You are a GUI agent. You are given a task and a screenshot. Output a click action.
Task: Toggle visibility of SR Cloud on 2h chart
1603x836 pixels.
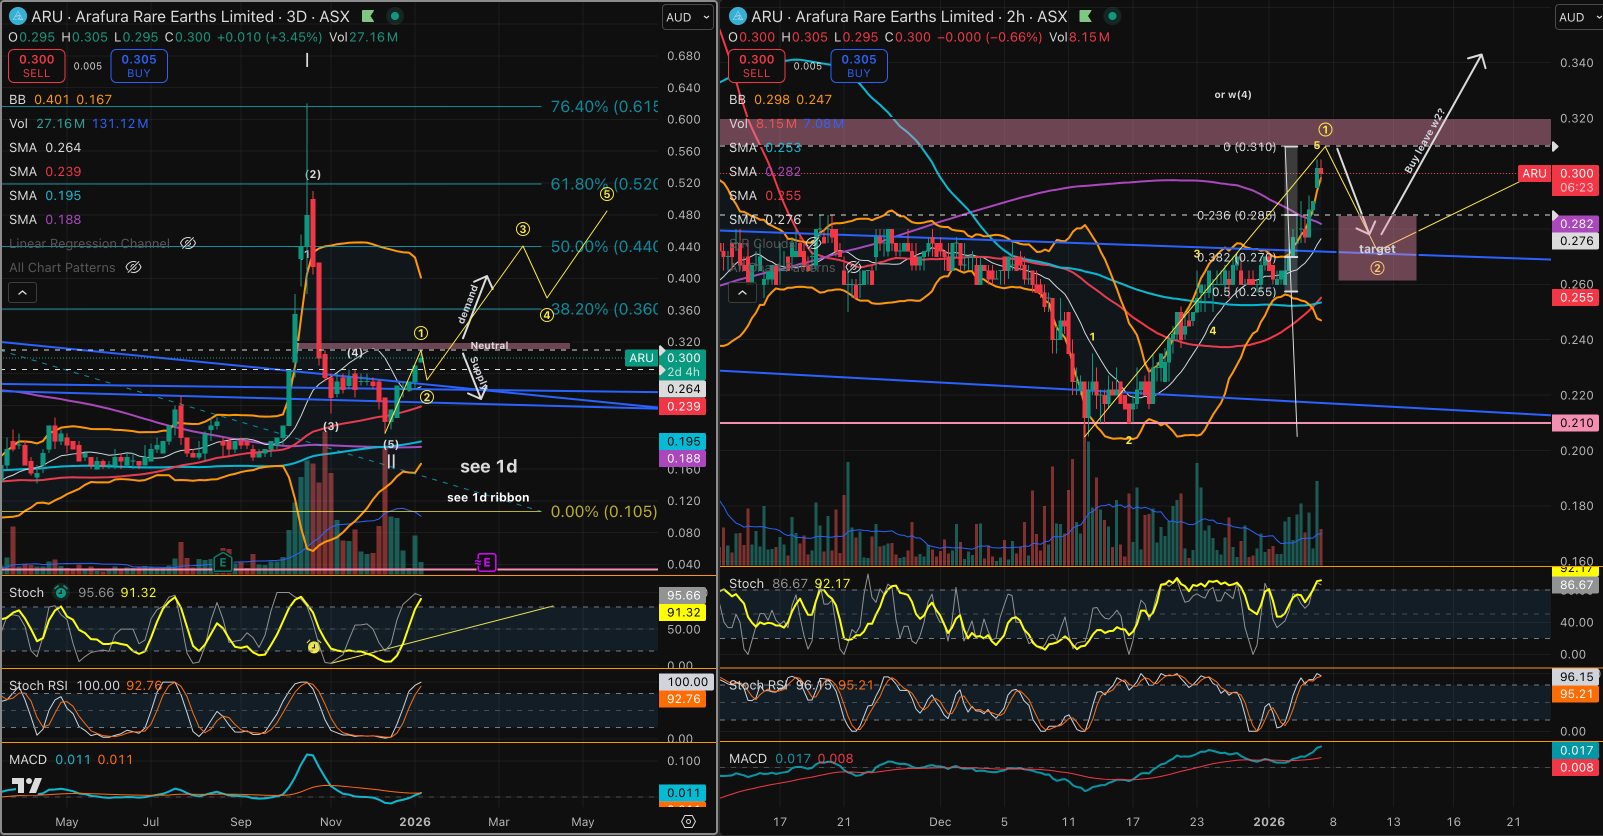tap(814, 243)
